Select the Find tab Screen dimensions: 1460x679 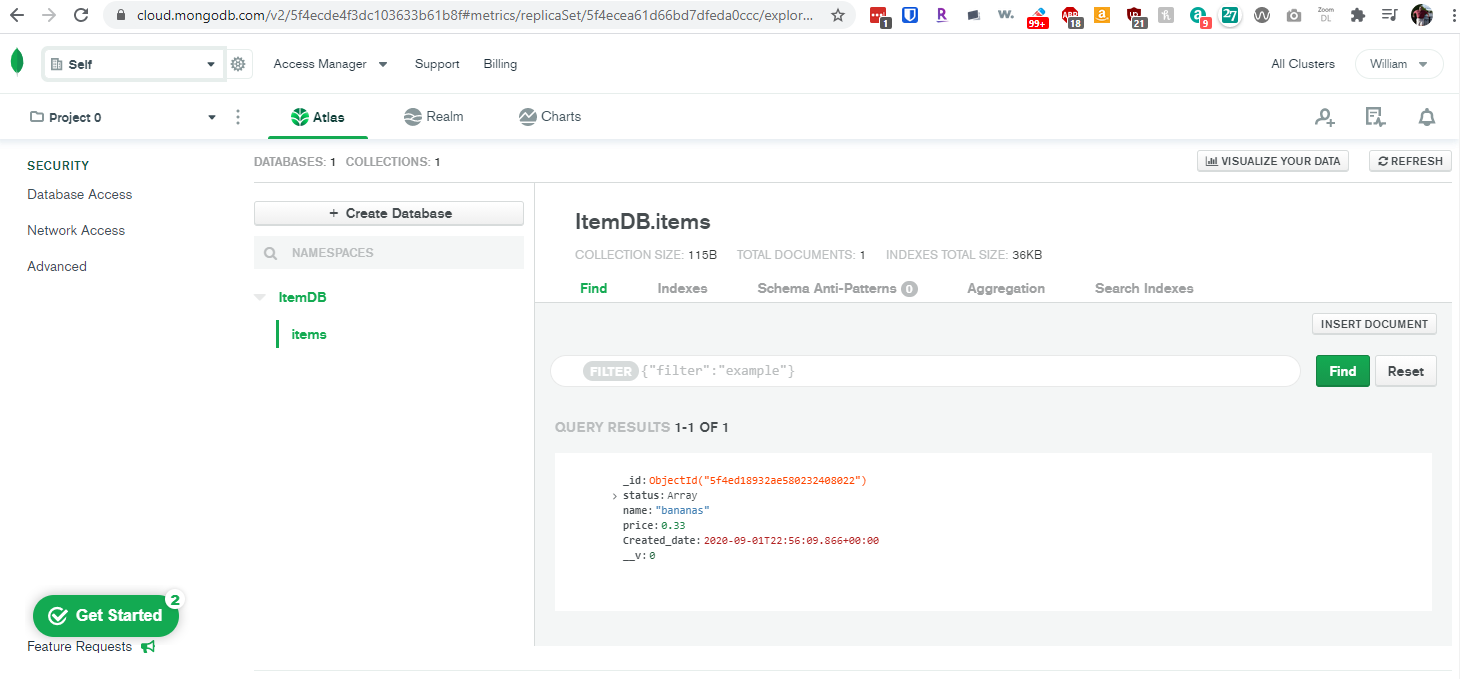[594, 288]
